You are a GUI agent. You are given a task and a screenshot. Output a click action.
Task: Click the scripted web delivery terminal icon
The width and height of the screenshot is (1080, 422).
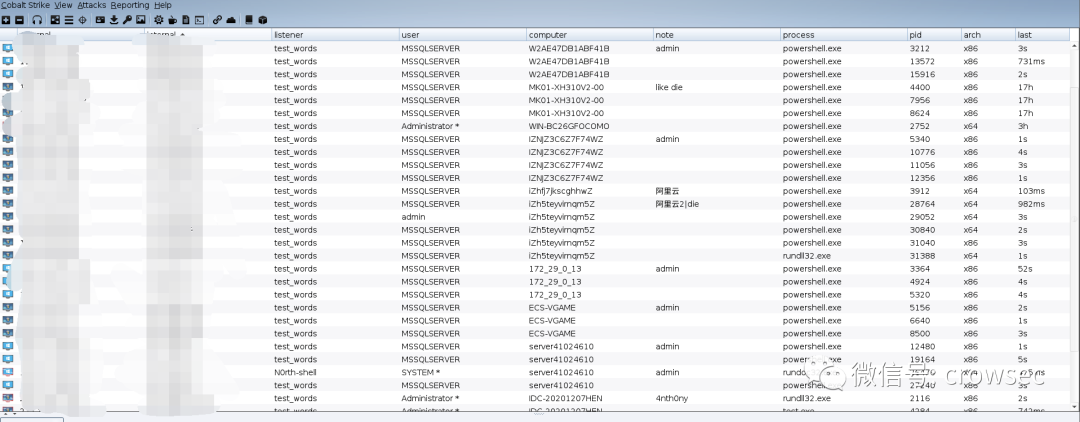pyautogui.click(x=199, y=20)
